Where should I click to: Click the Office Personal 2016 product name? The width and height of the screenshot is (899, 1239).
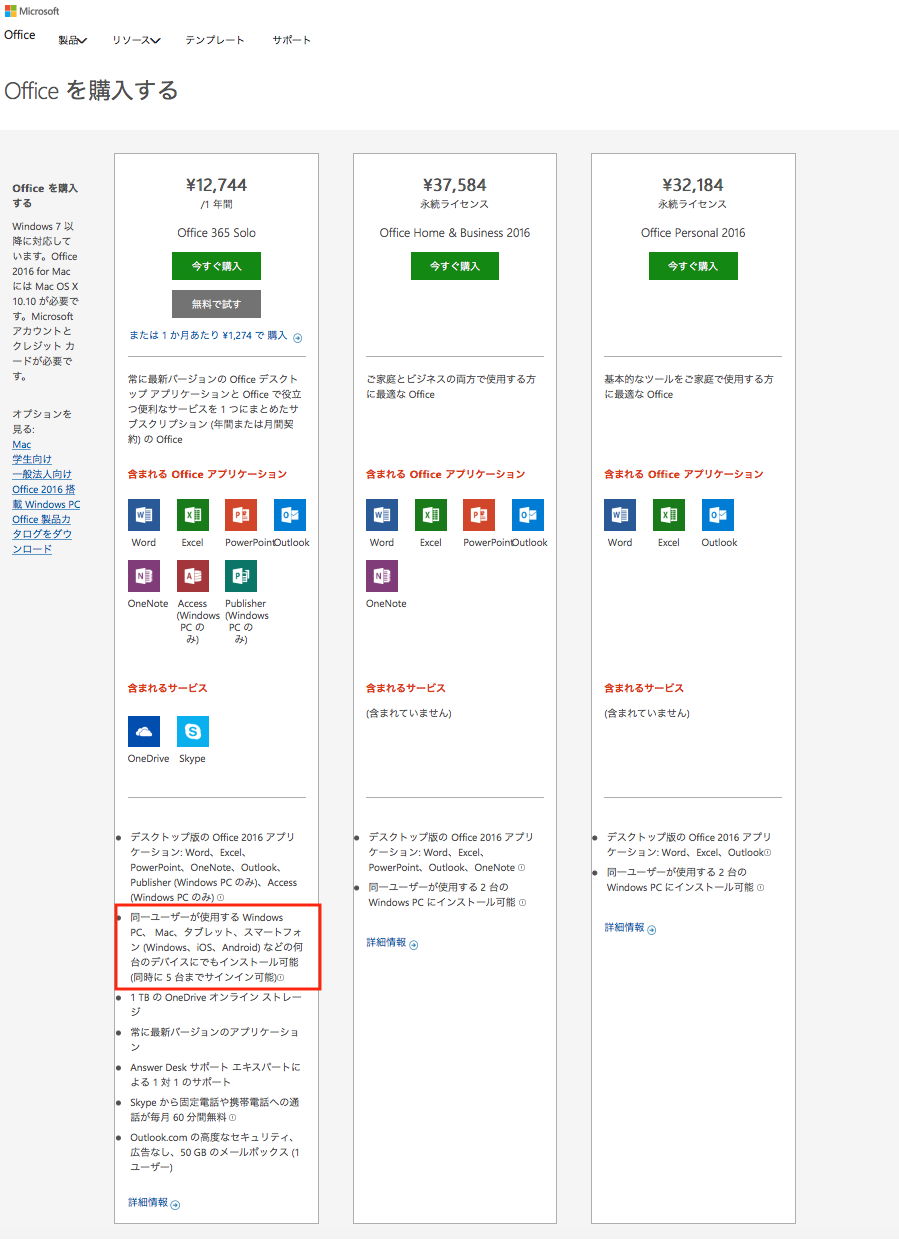[693, 233]
